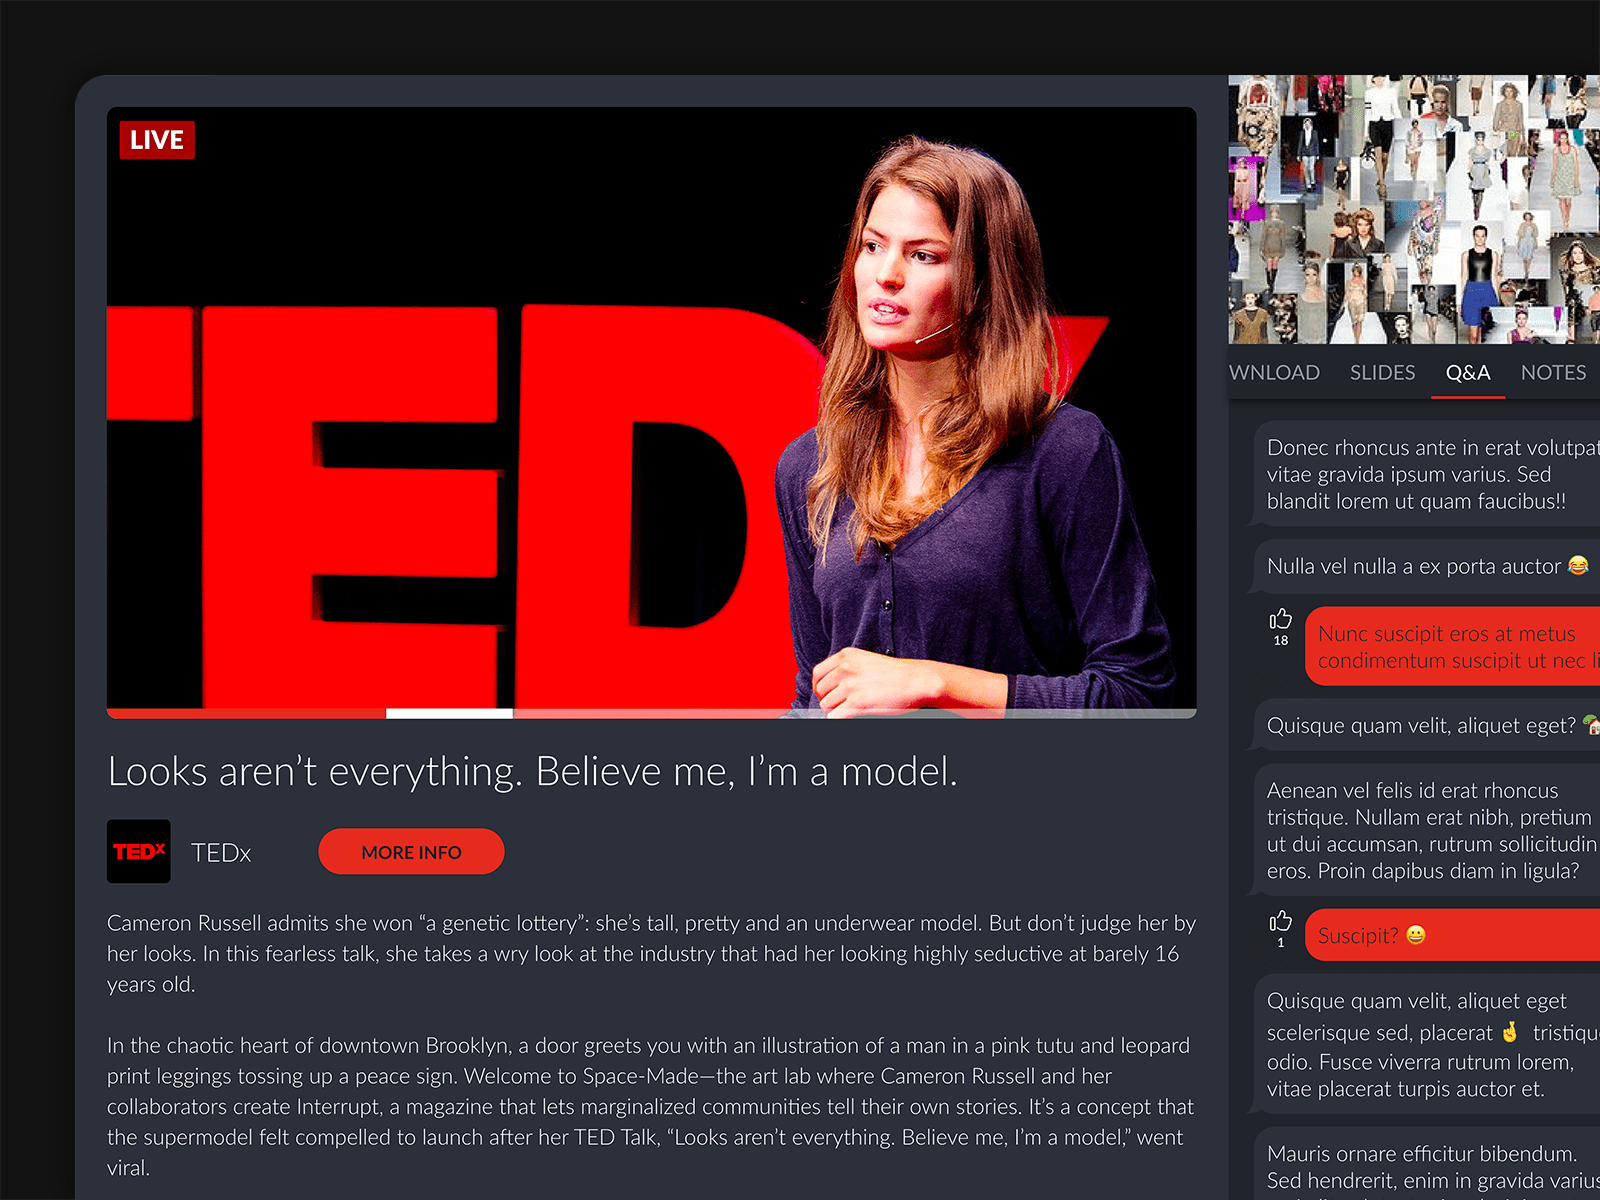Switch to the SLIDES tab

[1382, 373]
